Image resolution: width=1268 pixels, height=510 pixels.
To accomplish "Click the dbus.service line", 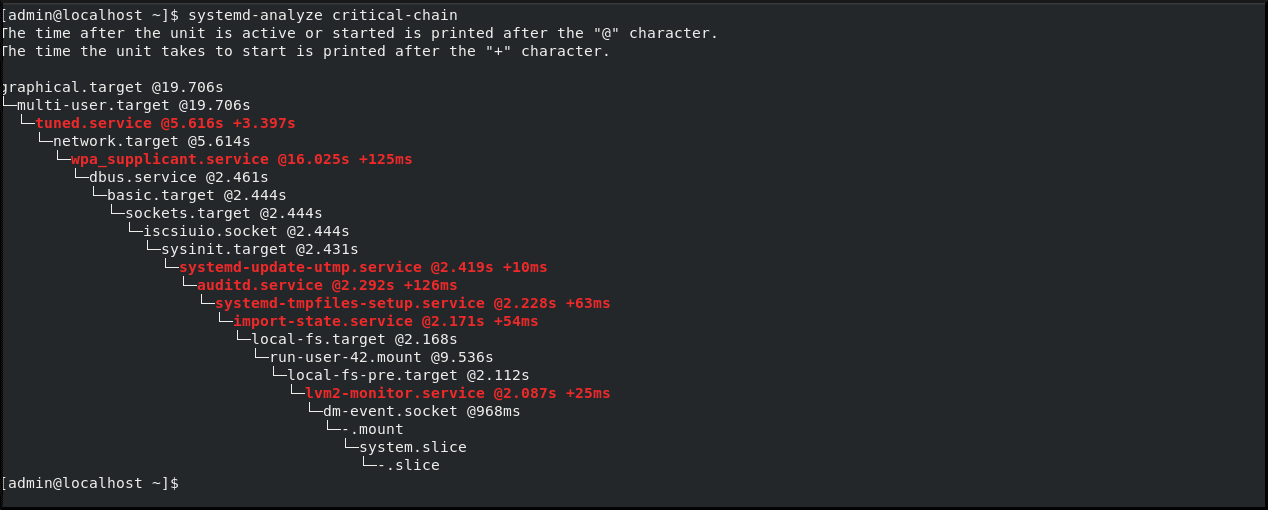I will point(178,177).
